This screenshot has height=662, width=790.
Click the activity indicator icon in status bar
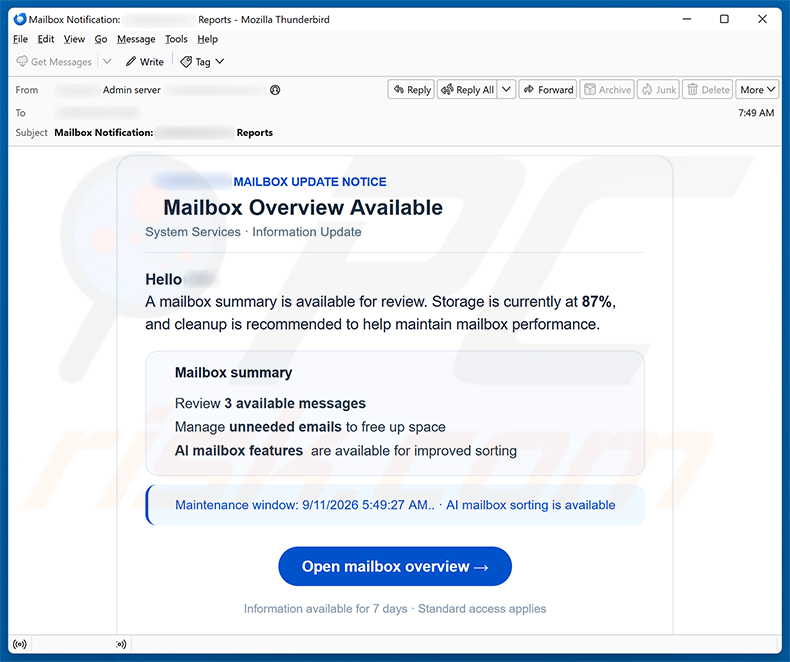click(x=121, y=644)
